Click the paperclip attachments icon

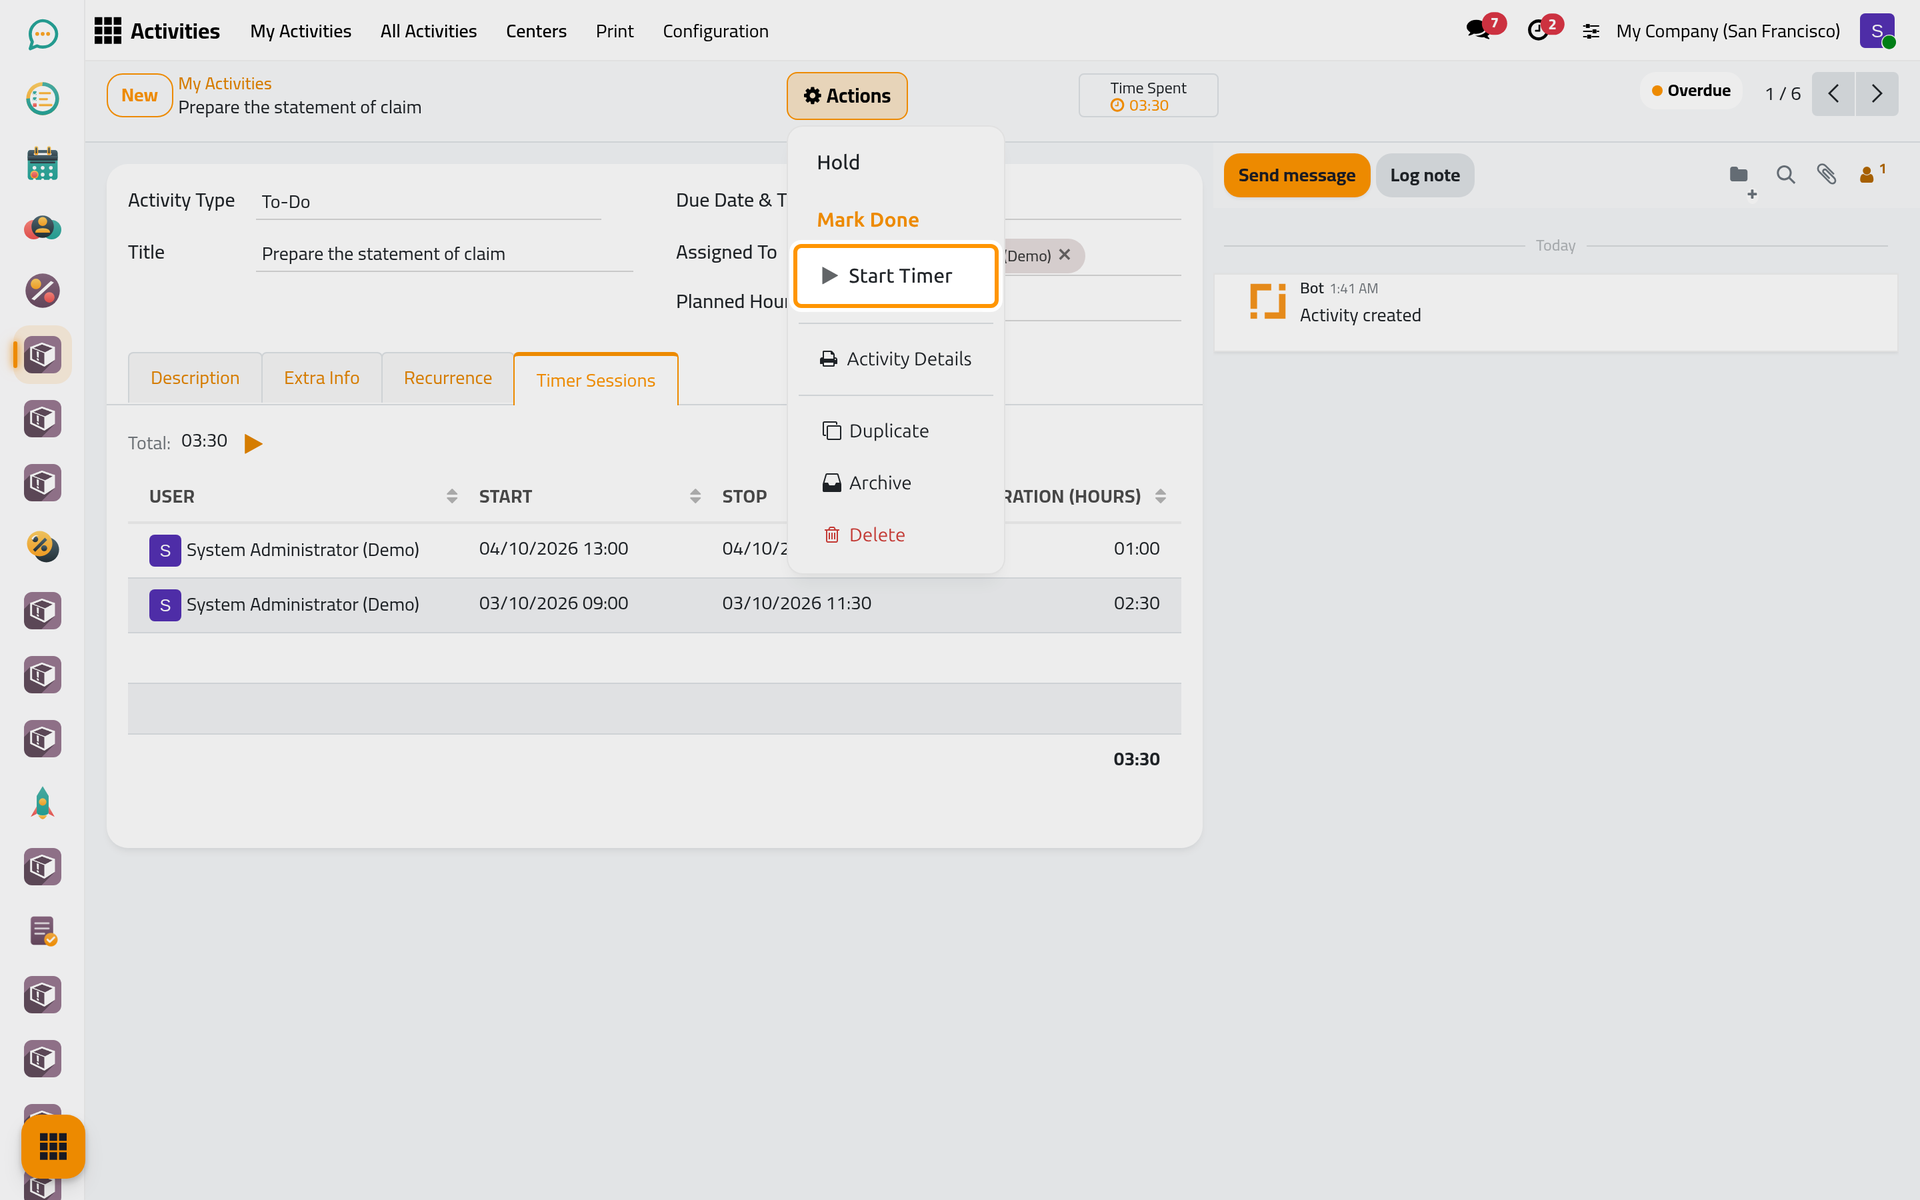click(x=1826, y=175)
